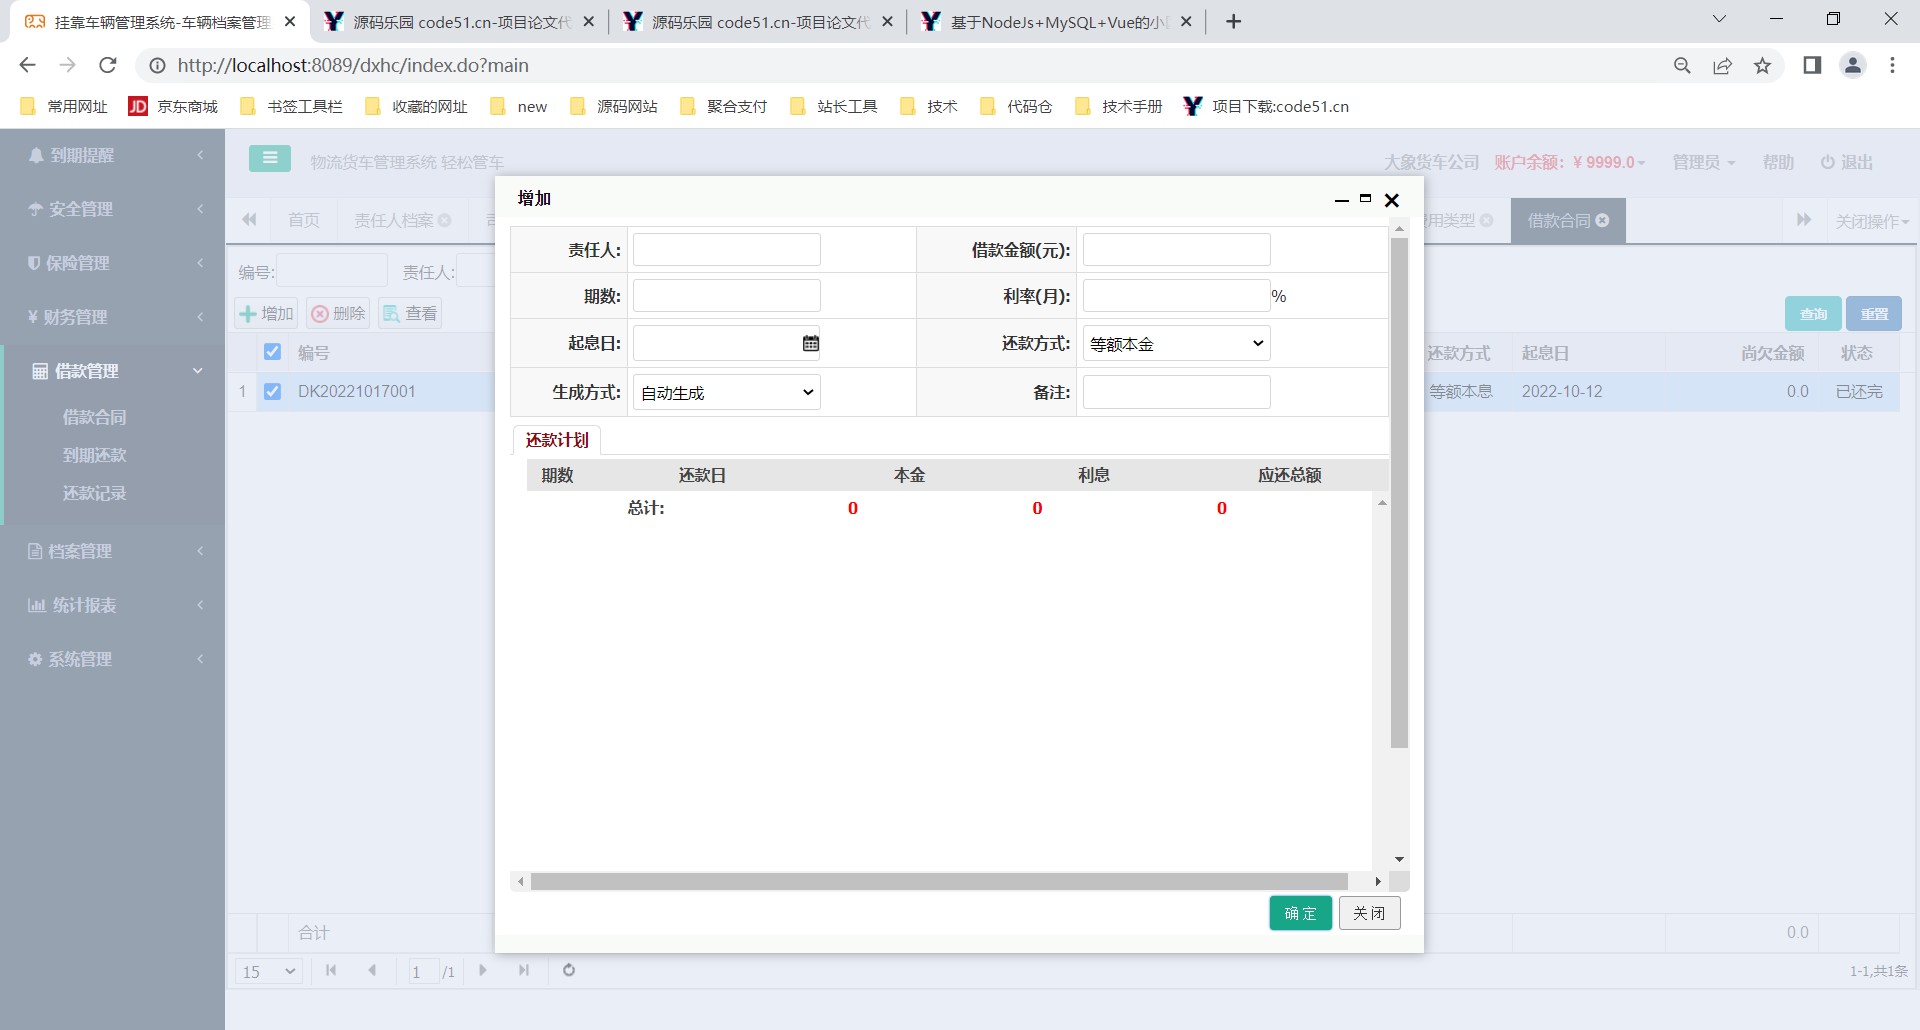Reload the page
1920x1030 pixels.
[108, 65]
